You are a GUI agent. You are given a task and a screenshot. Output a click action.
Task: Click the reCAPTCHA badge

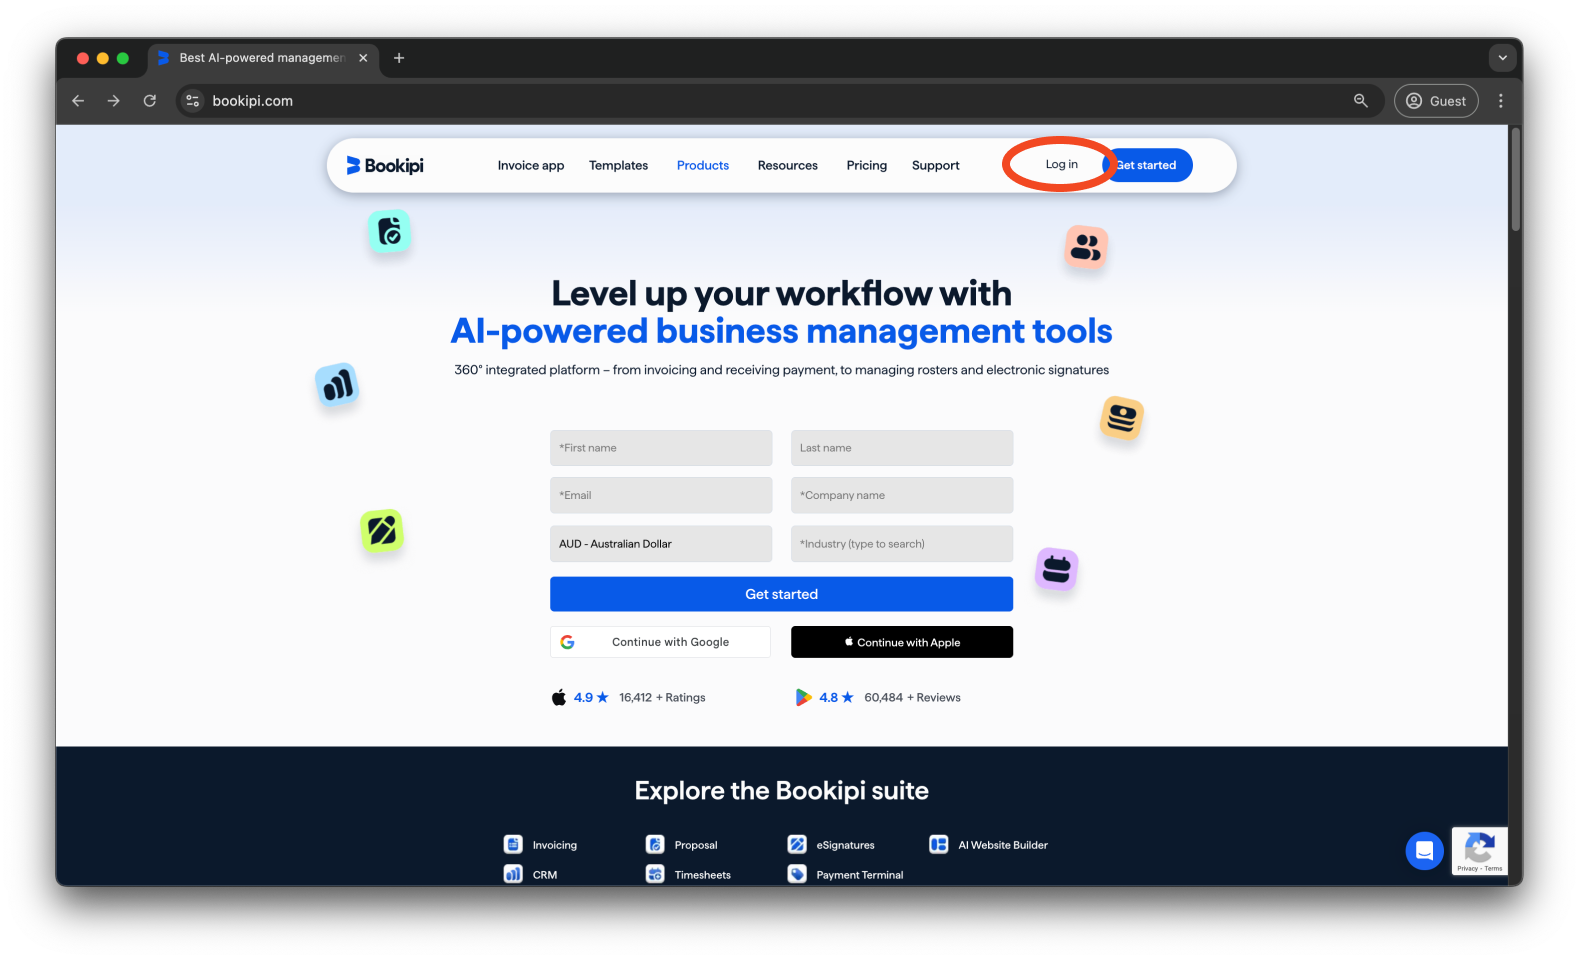click(1479, 851)
